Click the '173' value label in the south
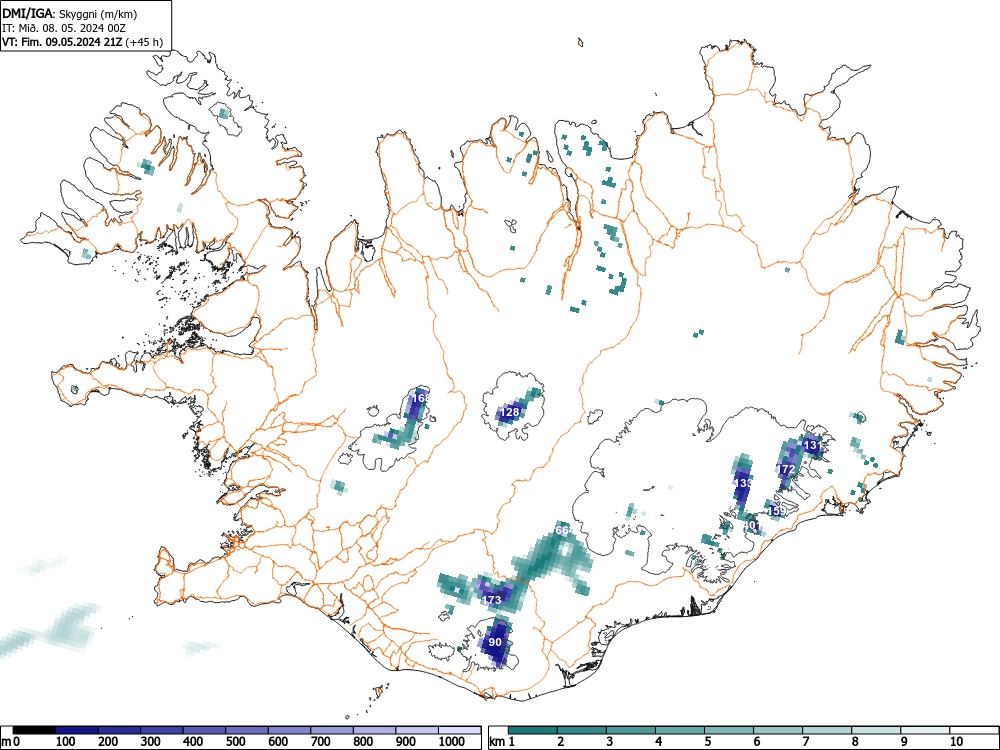 (x=492, y=599)
